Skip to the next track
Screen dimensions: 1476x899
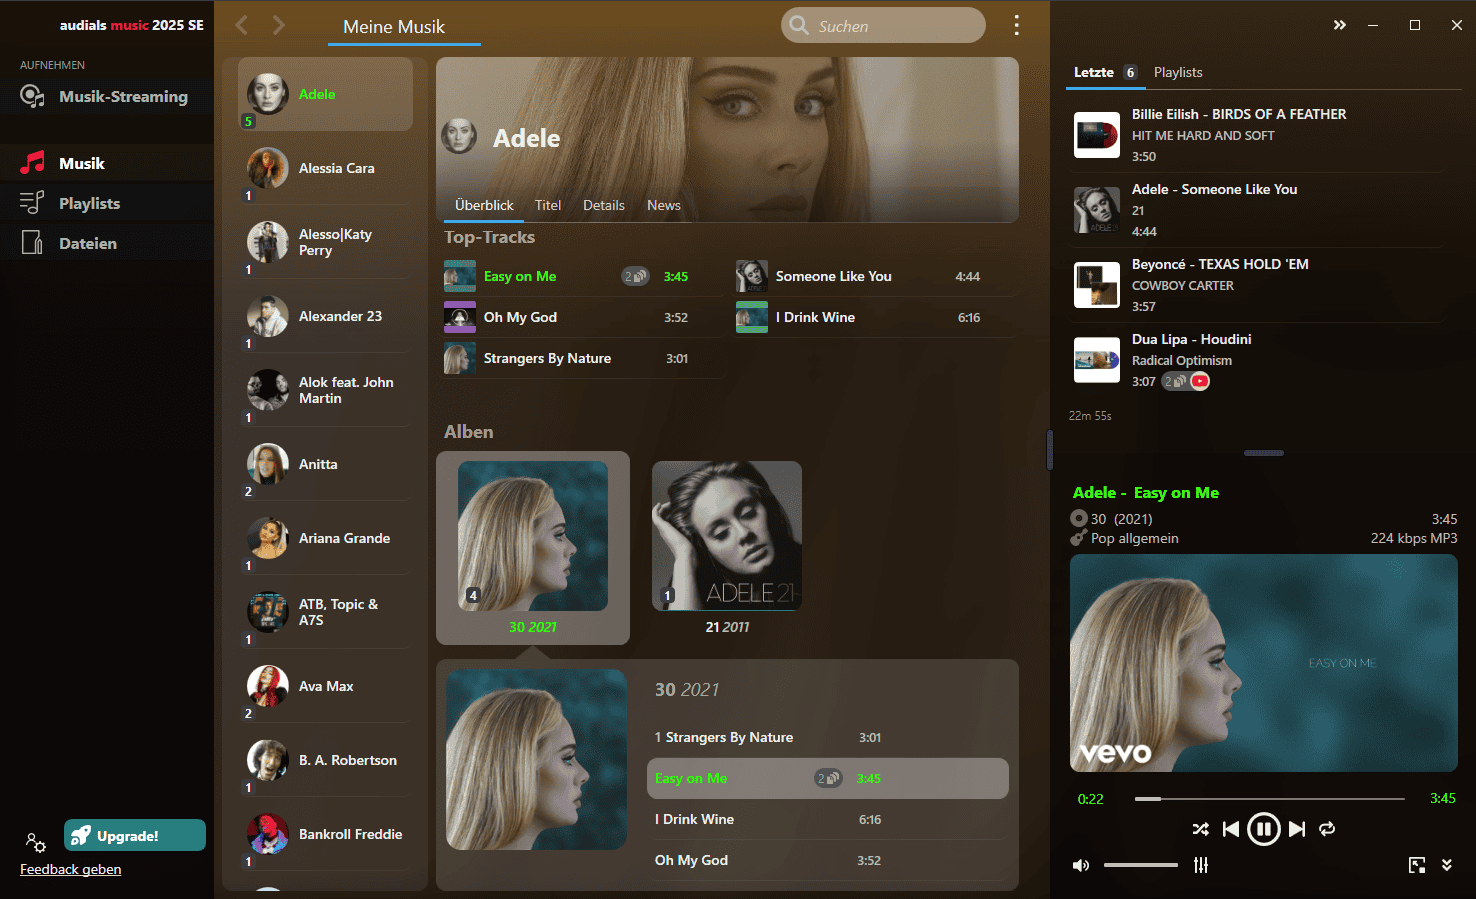click(x=1296, y=829)
